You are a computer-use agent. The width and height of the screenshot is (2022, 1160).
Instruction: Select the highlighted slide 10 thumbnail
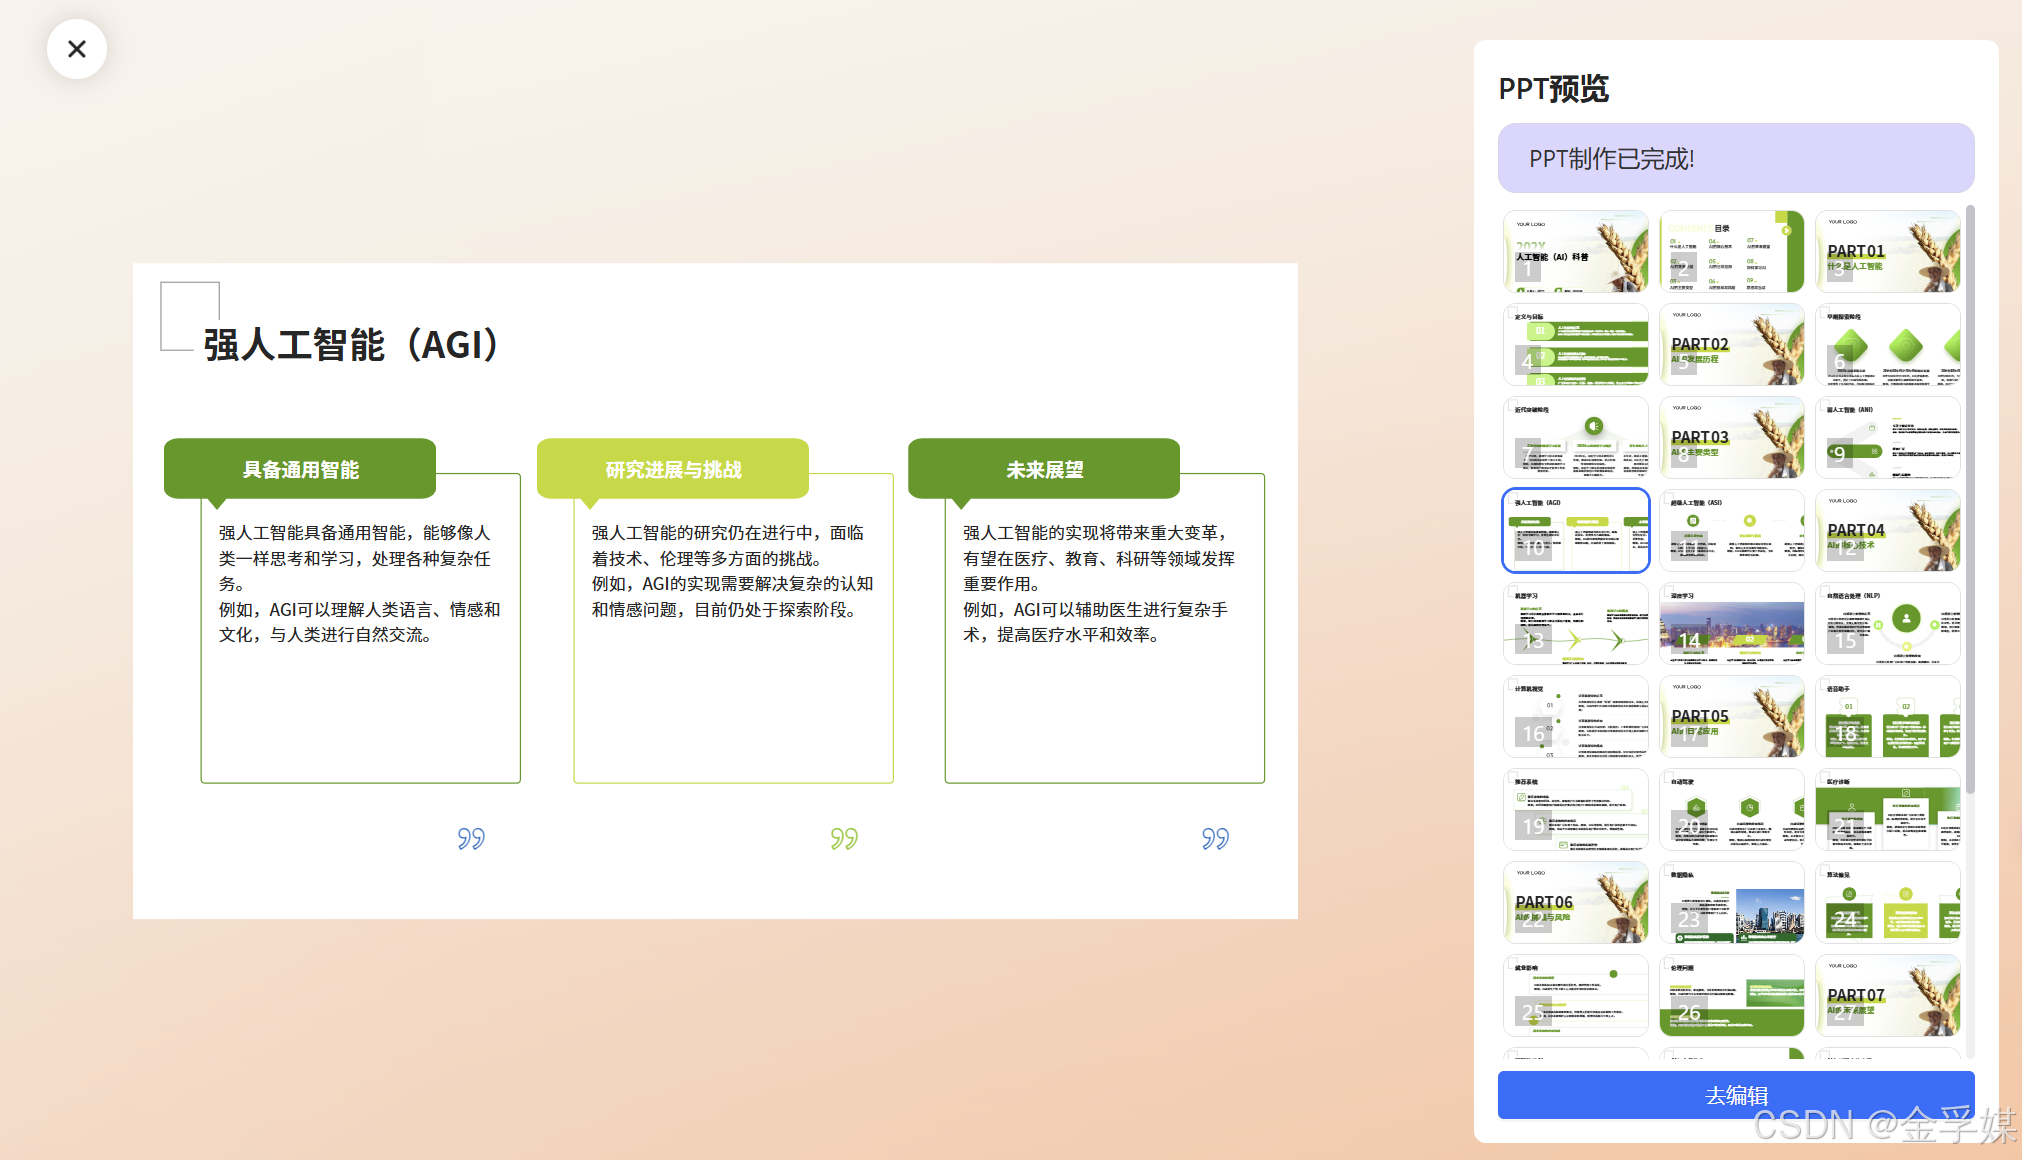[1575, 531]
